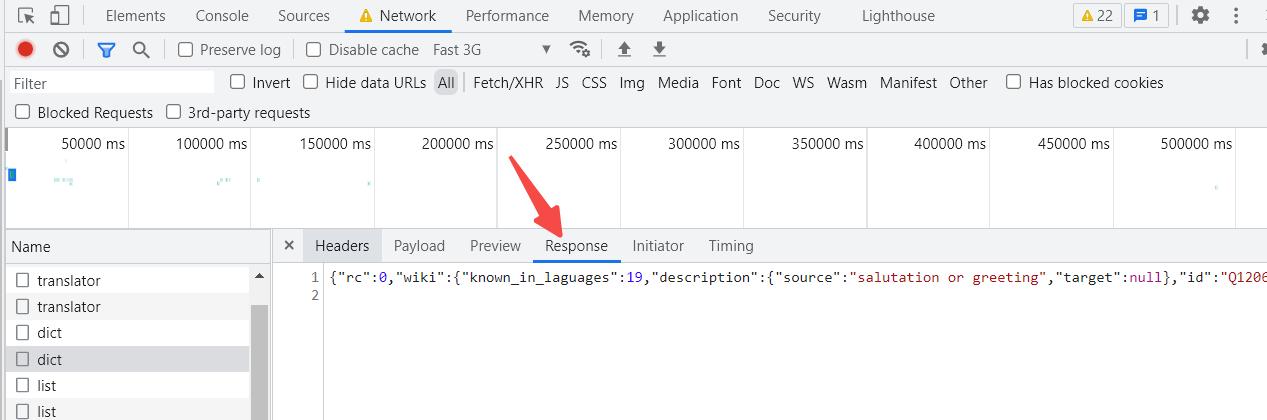Open the Fast 3G throttling dropdown
The width and height of the screenshot is (1267, 420).
[492, 49]
